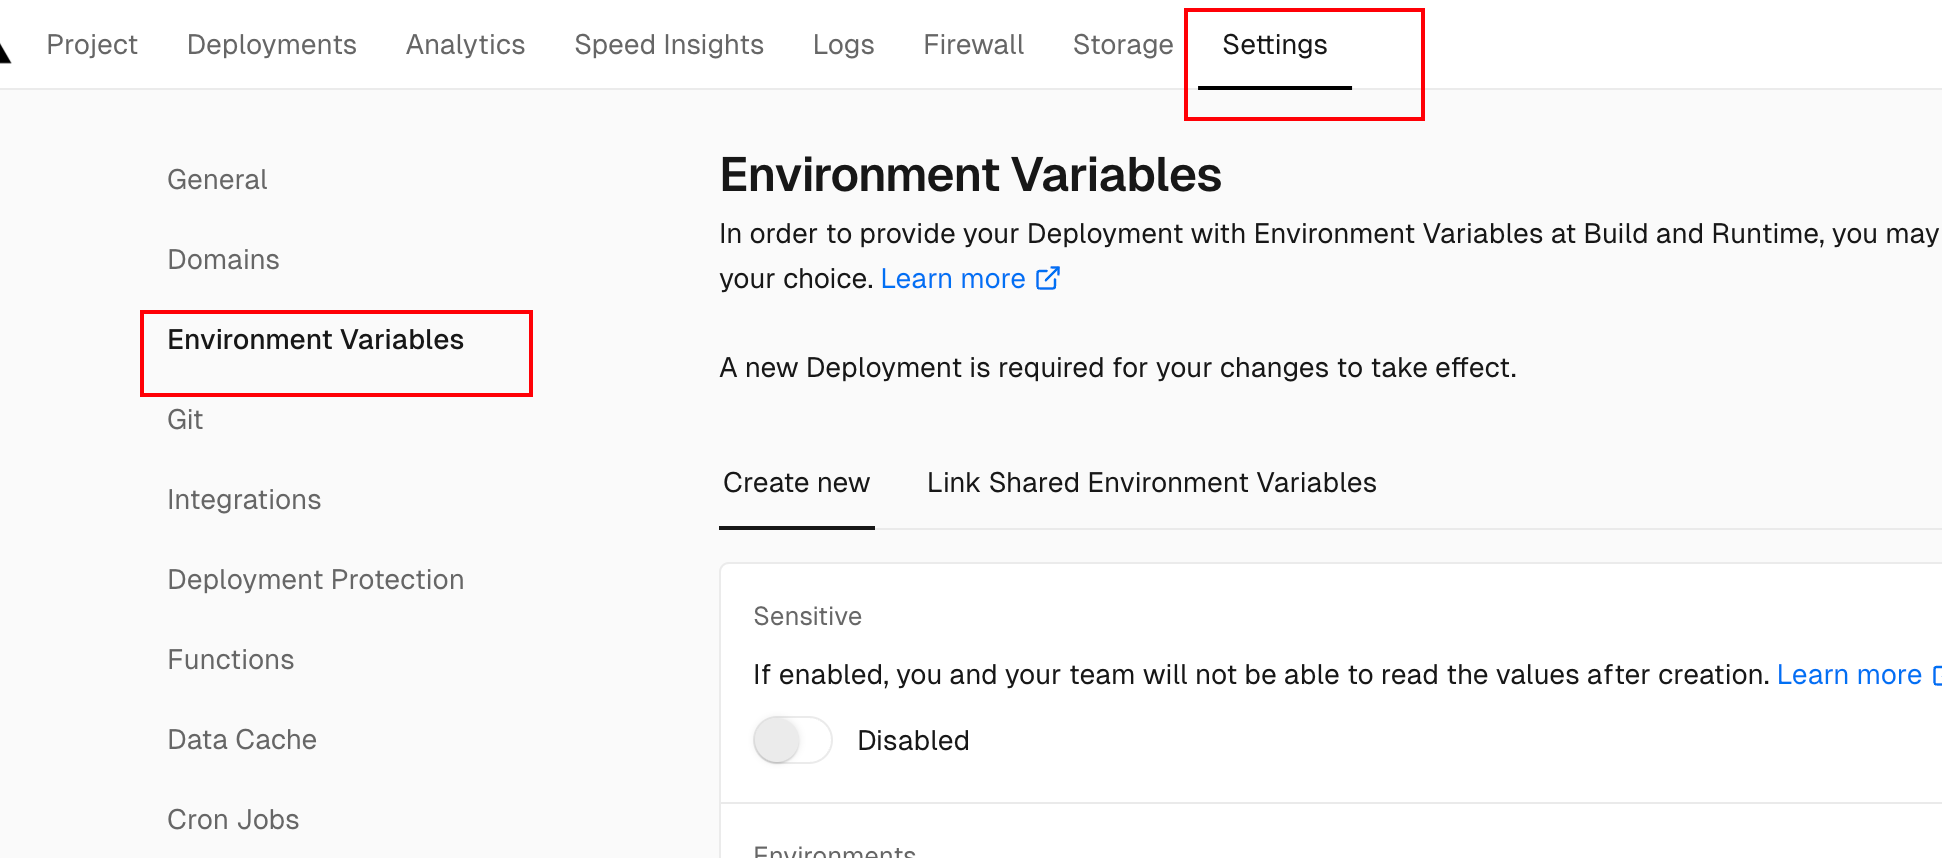Click Learn more link about Sensitive values
The height and width of the screenshot is (858, 1942).
1848,675
